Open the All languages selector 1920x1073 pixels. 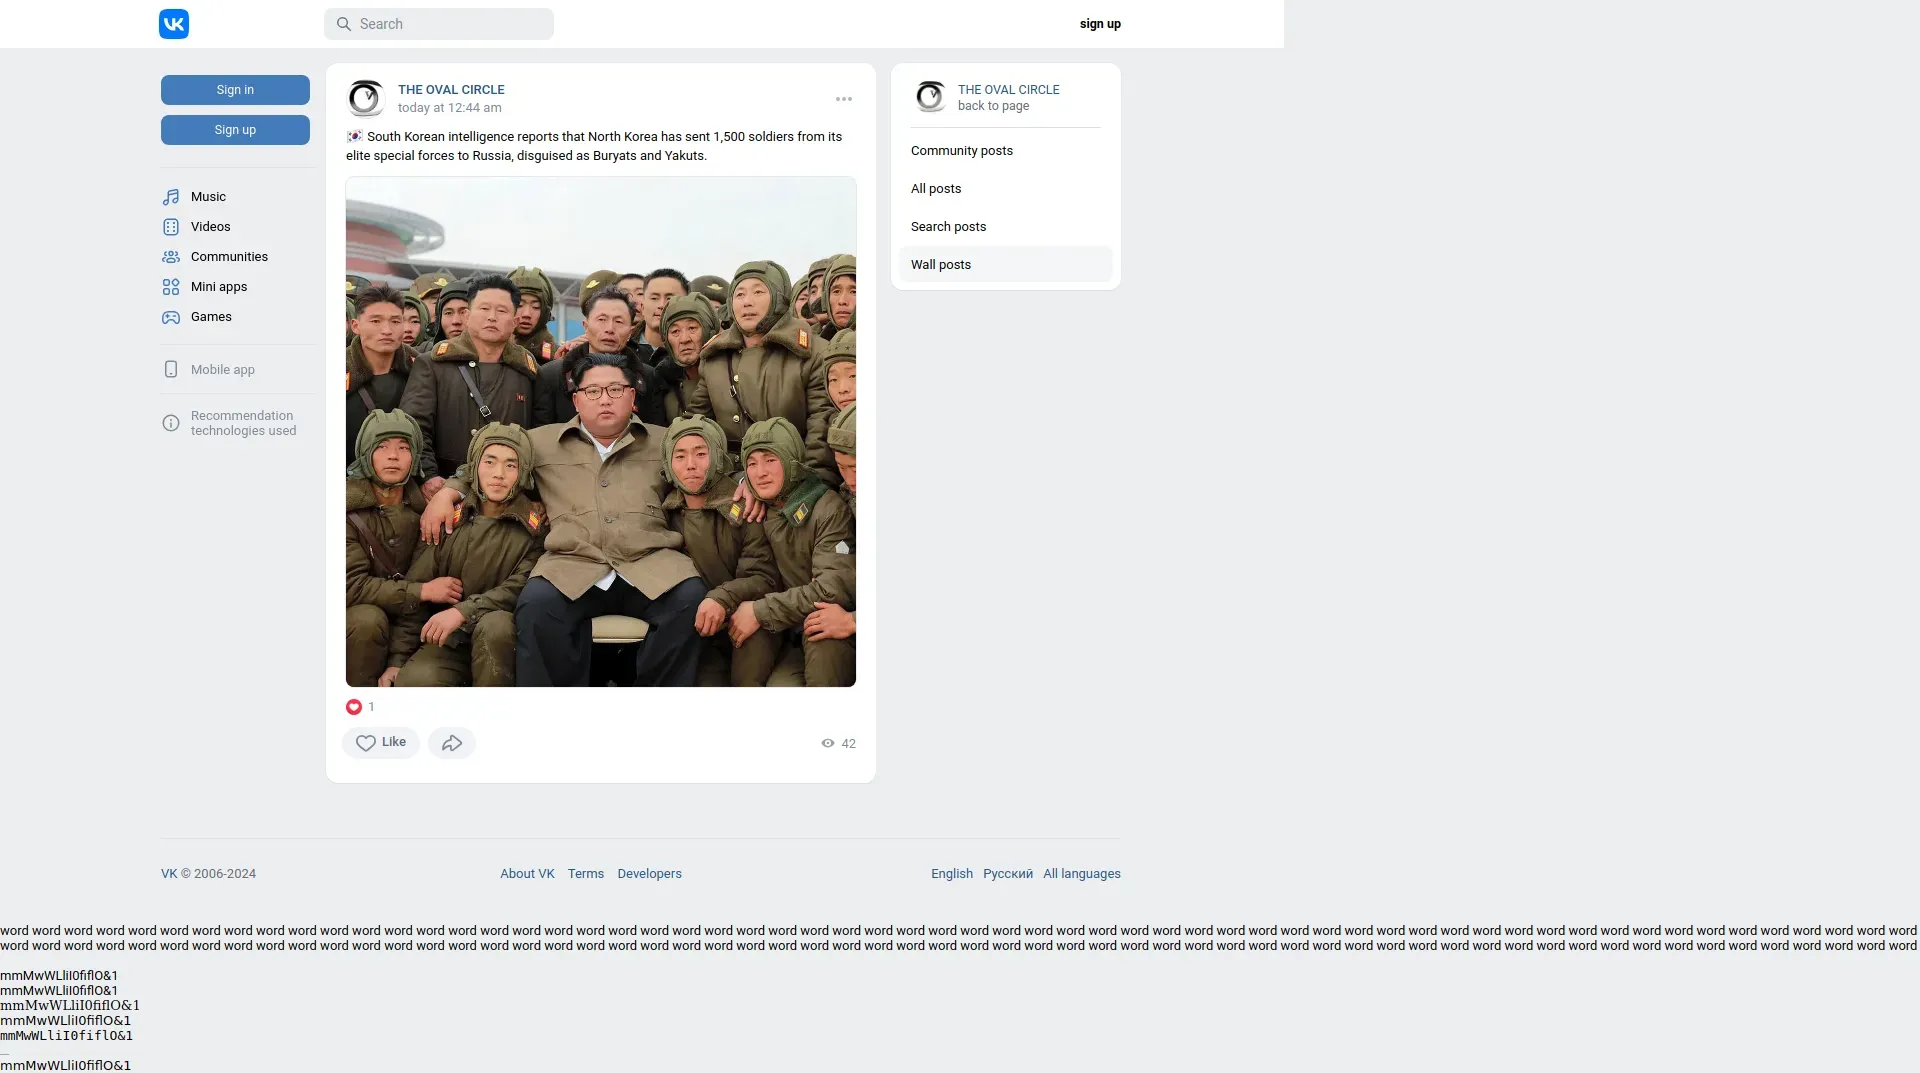pos(1082,874)
